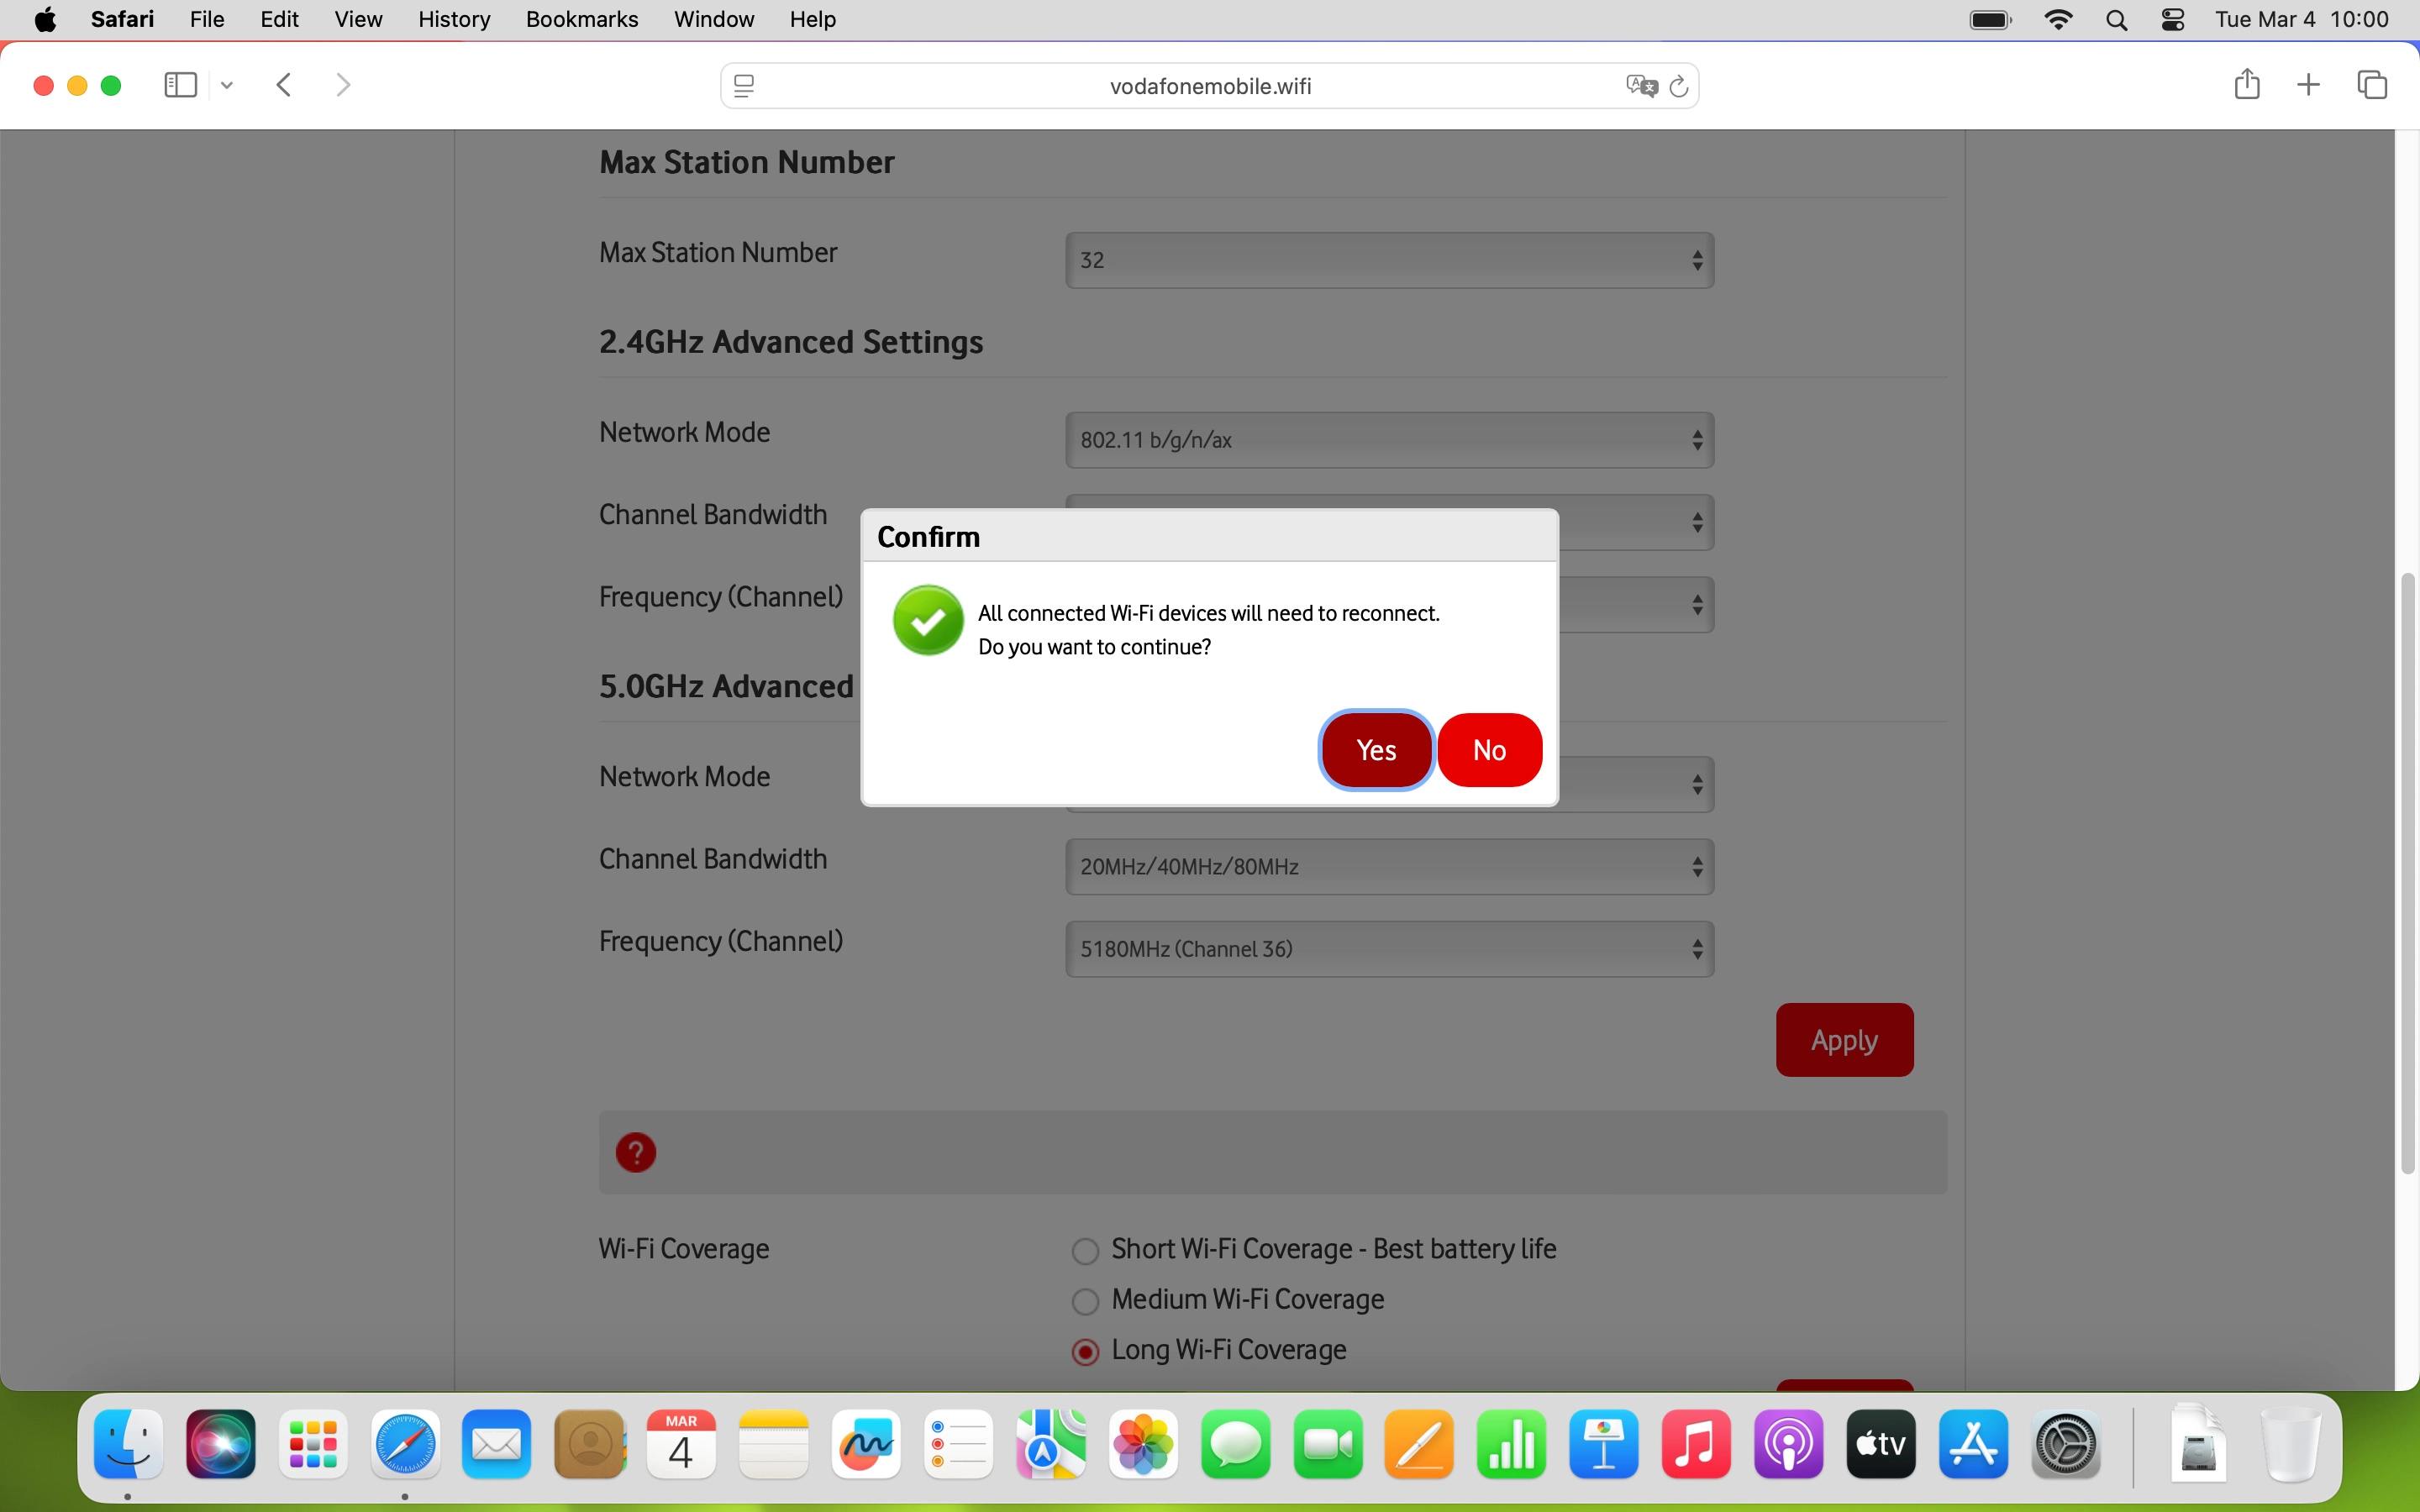Click the translate page icon in address bar
The width and height of the screenshot is (2420, 1512).
point(1640,86)
